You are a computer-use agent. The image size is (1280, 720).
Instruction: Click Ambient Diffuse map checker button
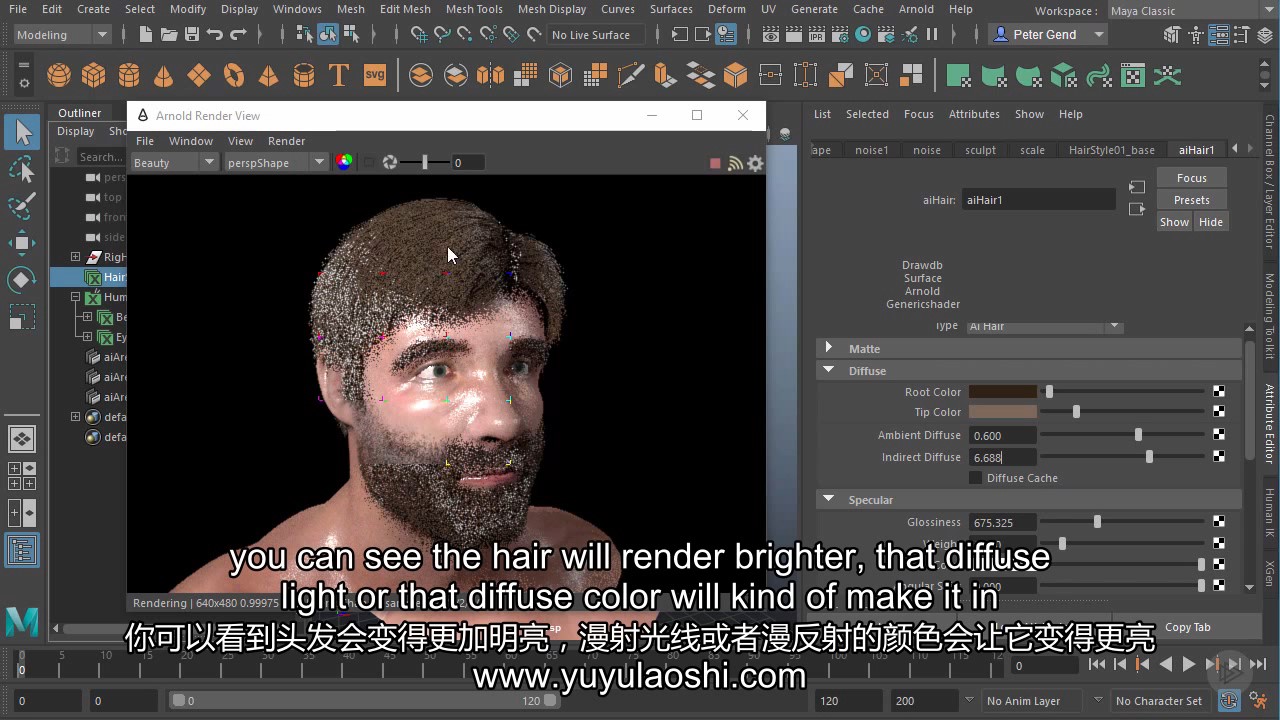pos(1219,435)
